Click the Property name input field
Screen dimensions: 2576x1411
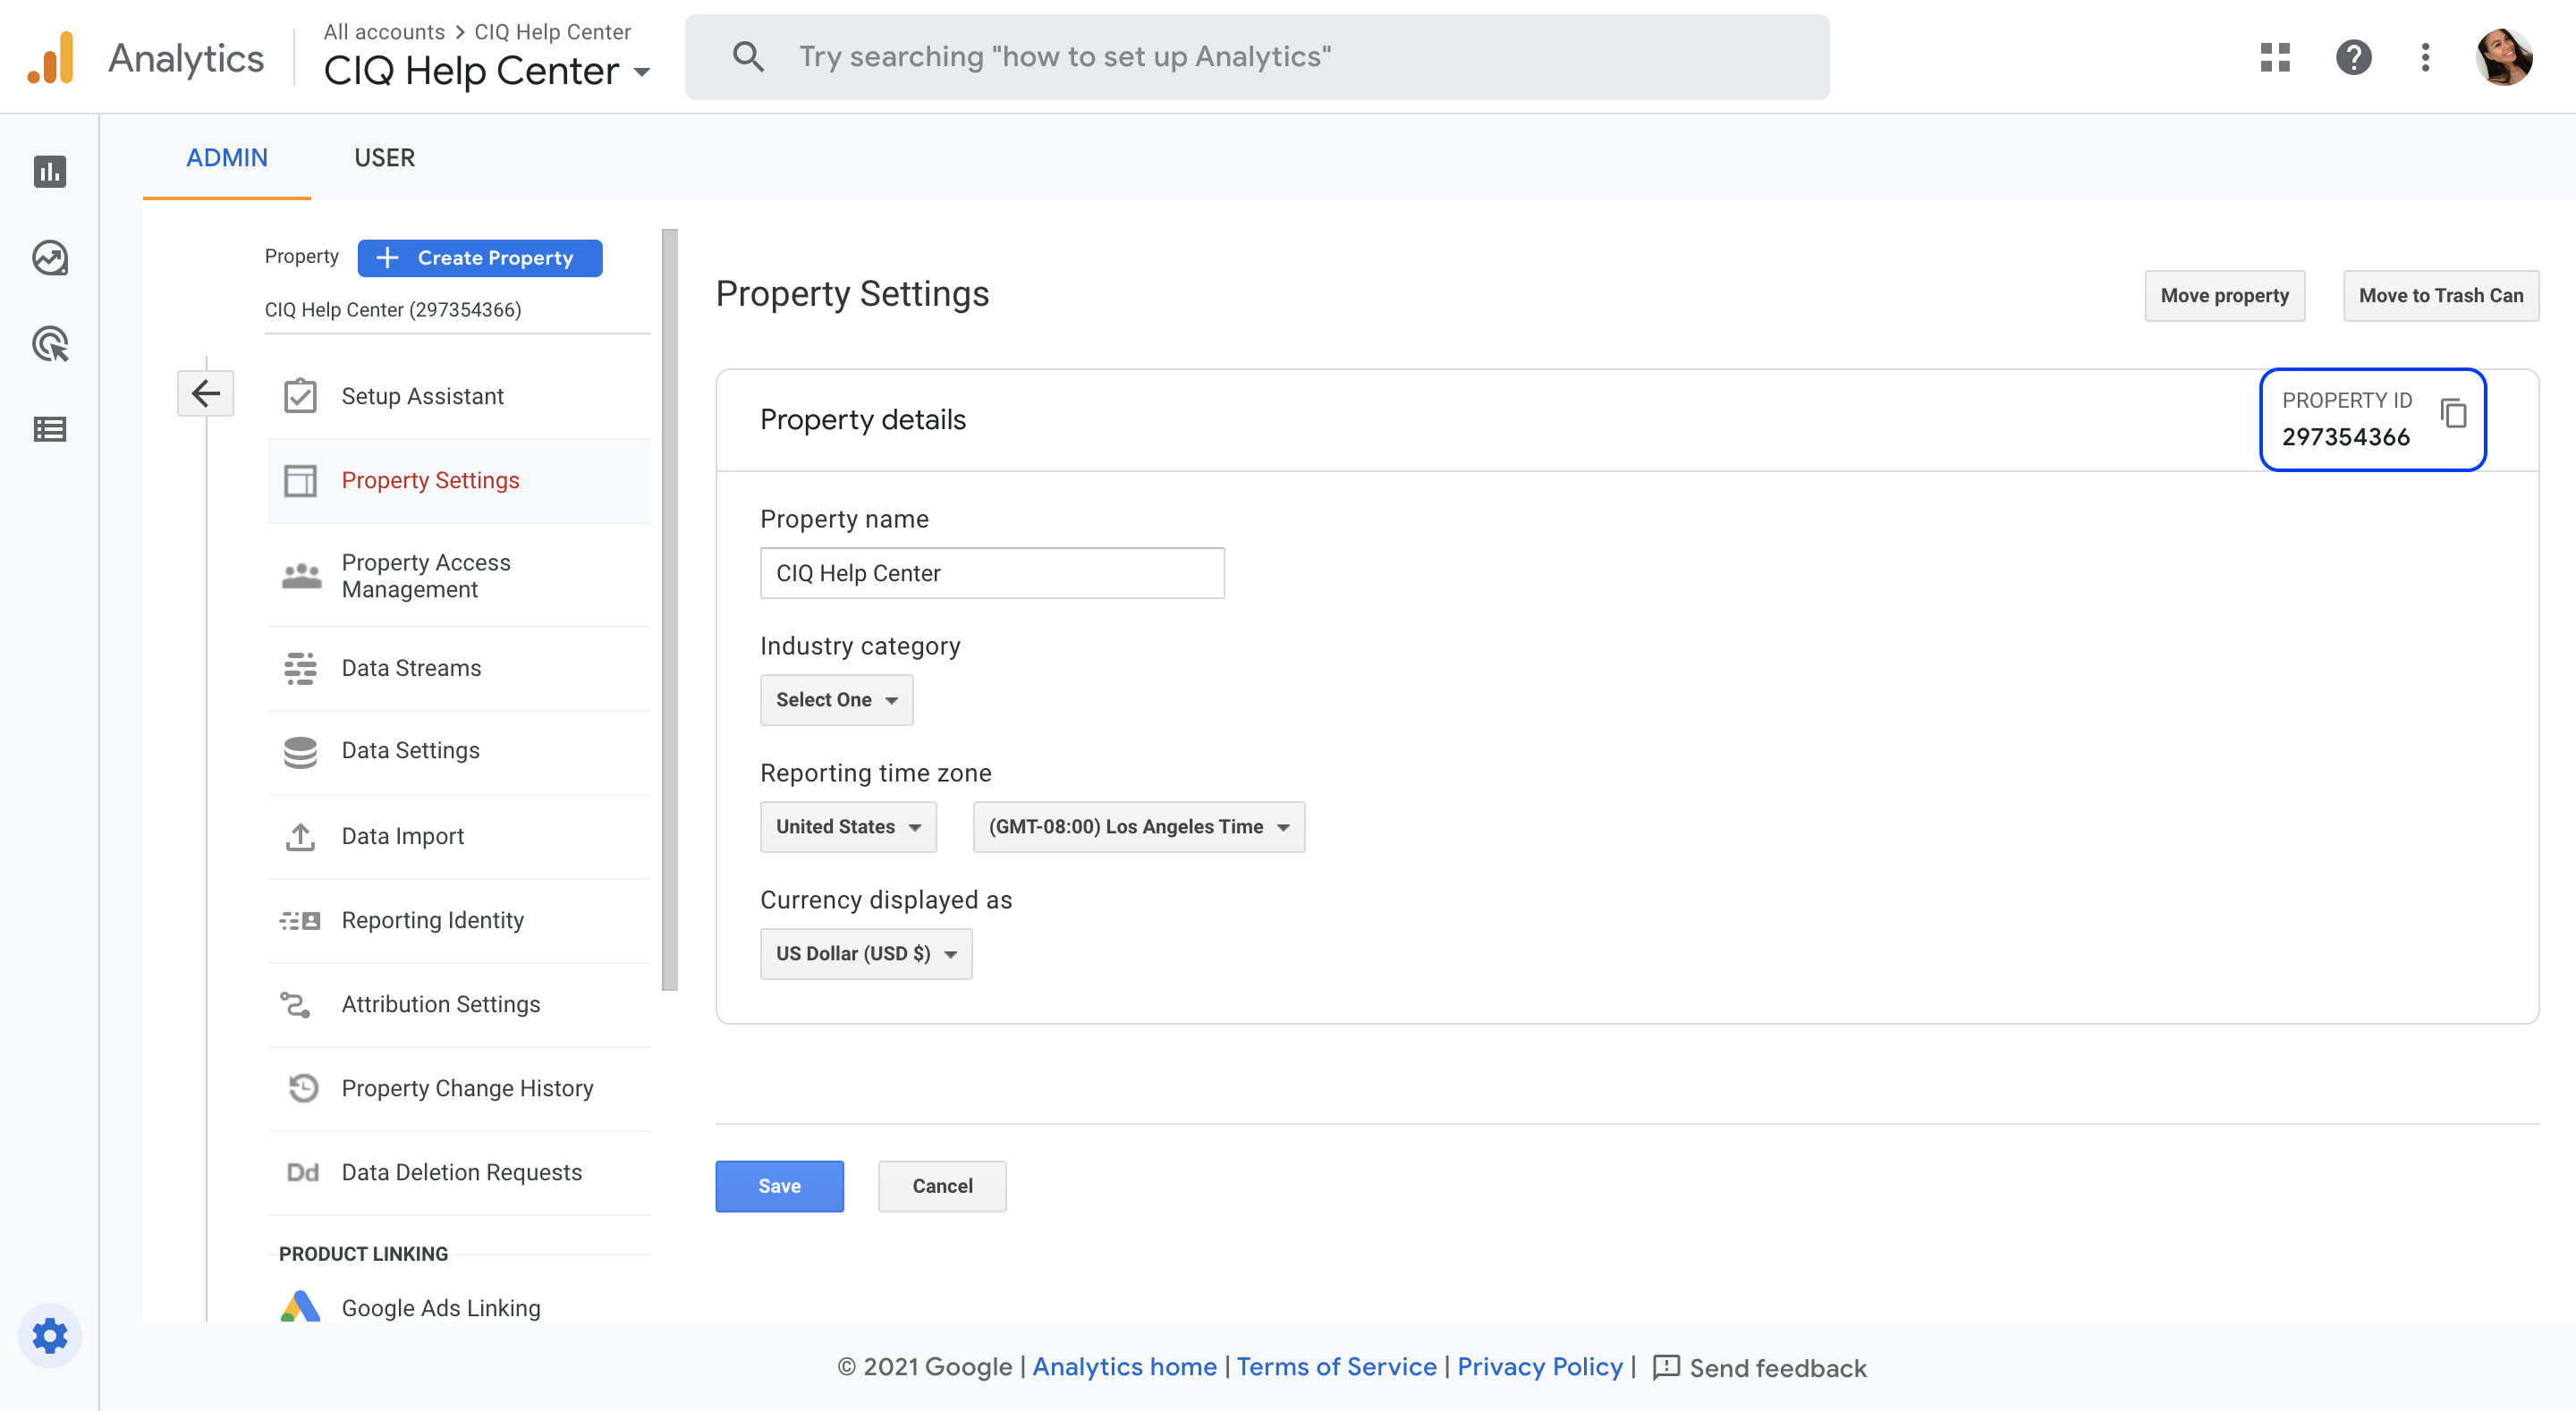tap(992, 573)
